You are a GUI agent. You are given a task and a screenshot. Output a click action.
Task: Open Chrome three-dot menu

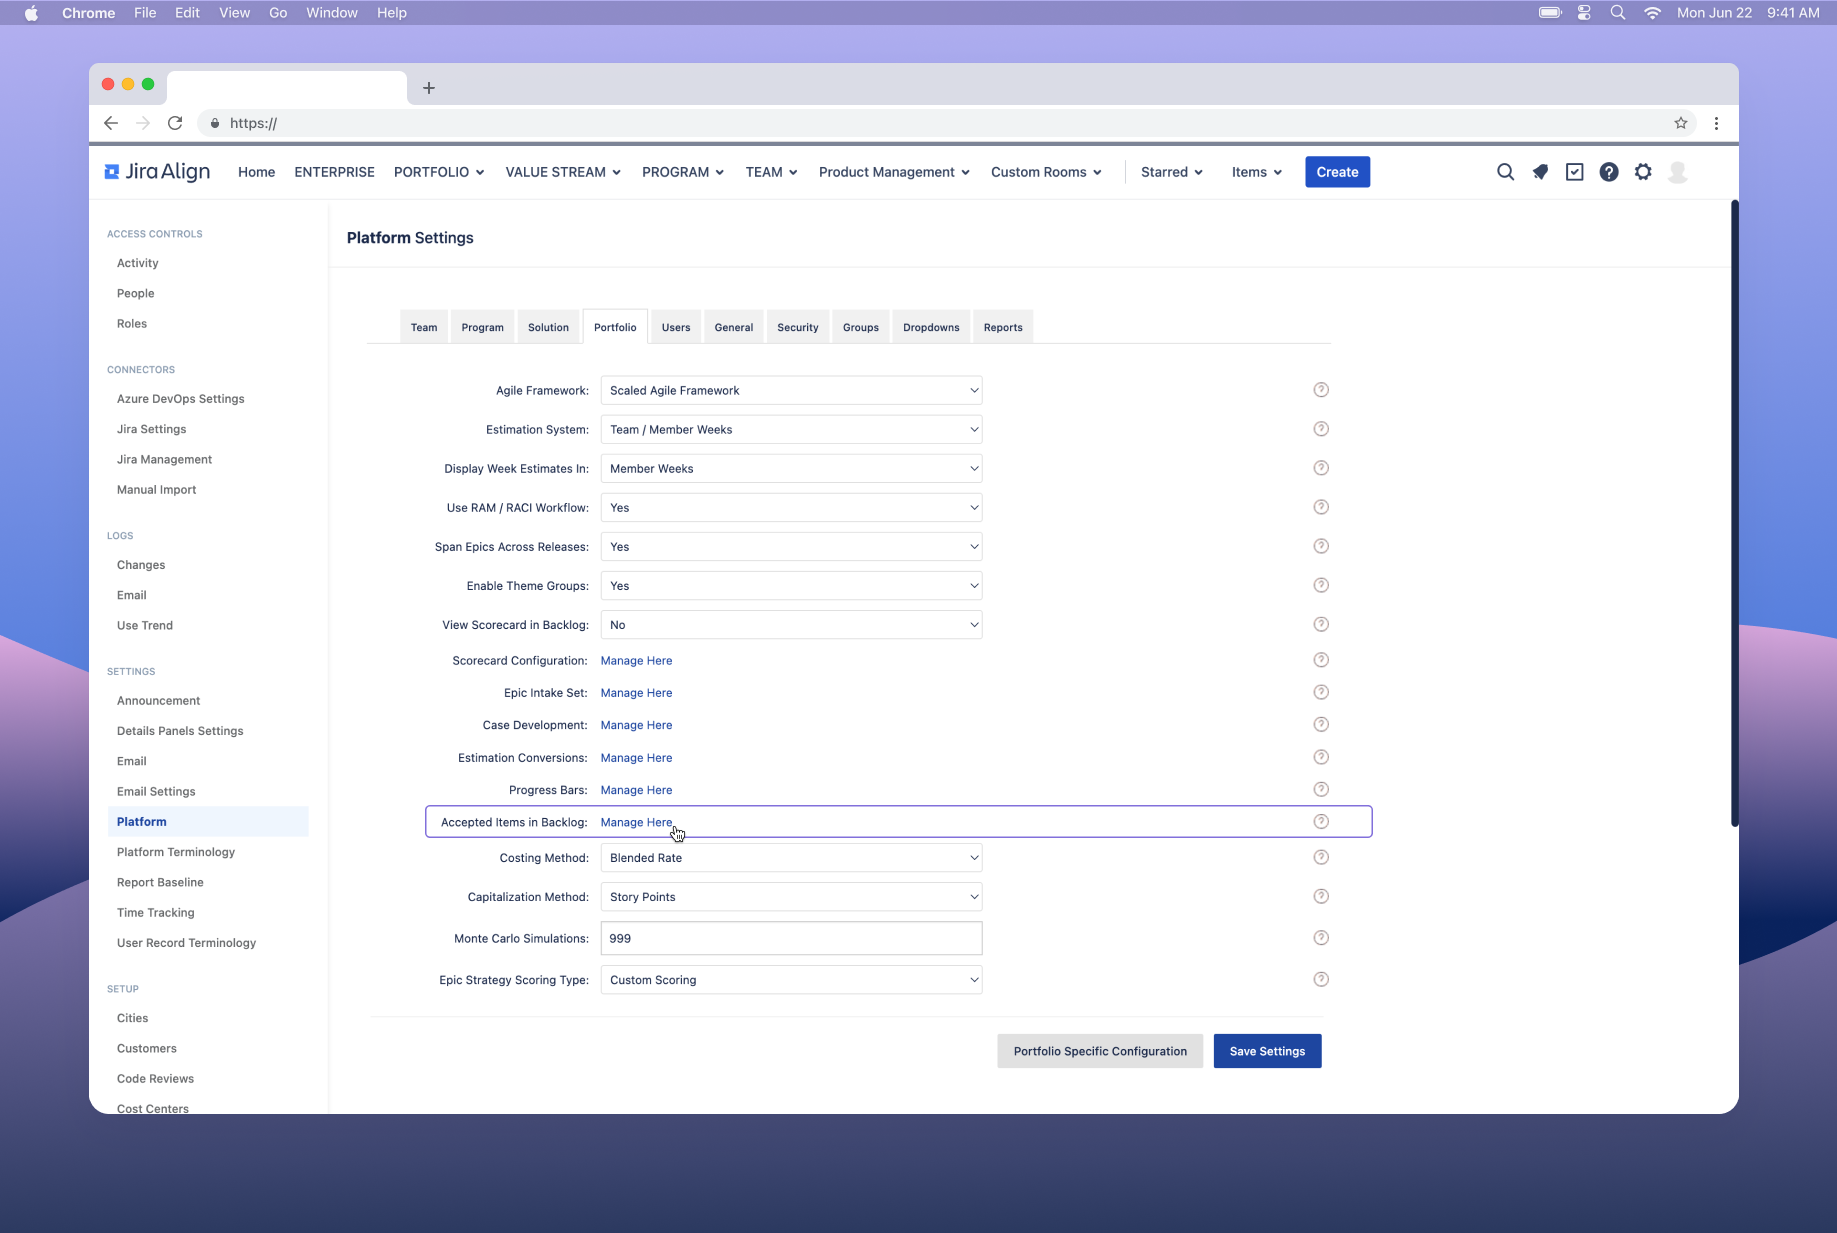pos(1717,123)
